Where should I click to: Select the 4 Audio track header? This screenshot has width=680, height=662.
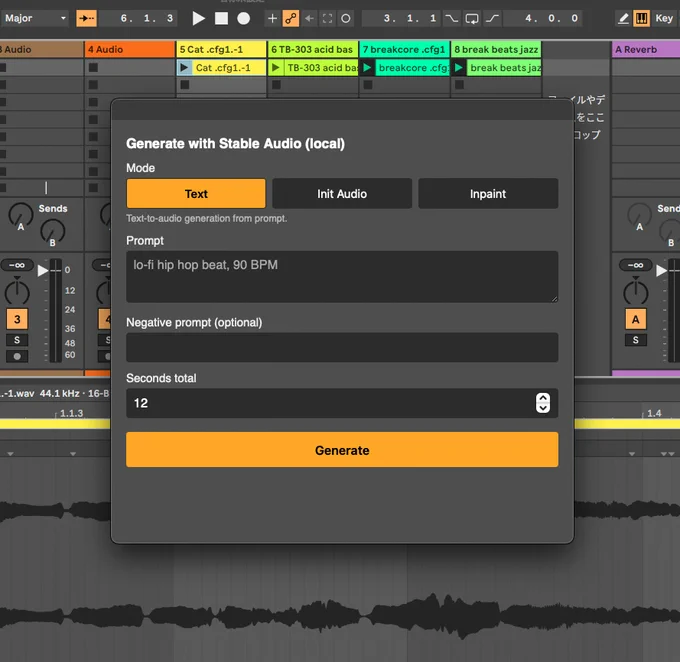[129, 49]
